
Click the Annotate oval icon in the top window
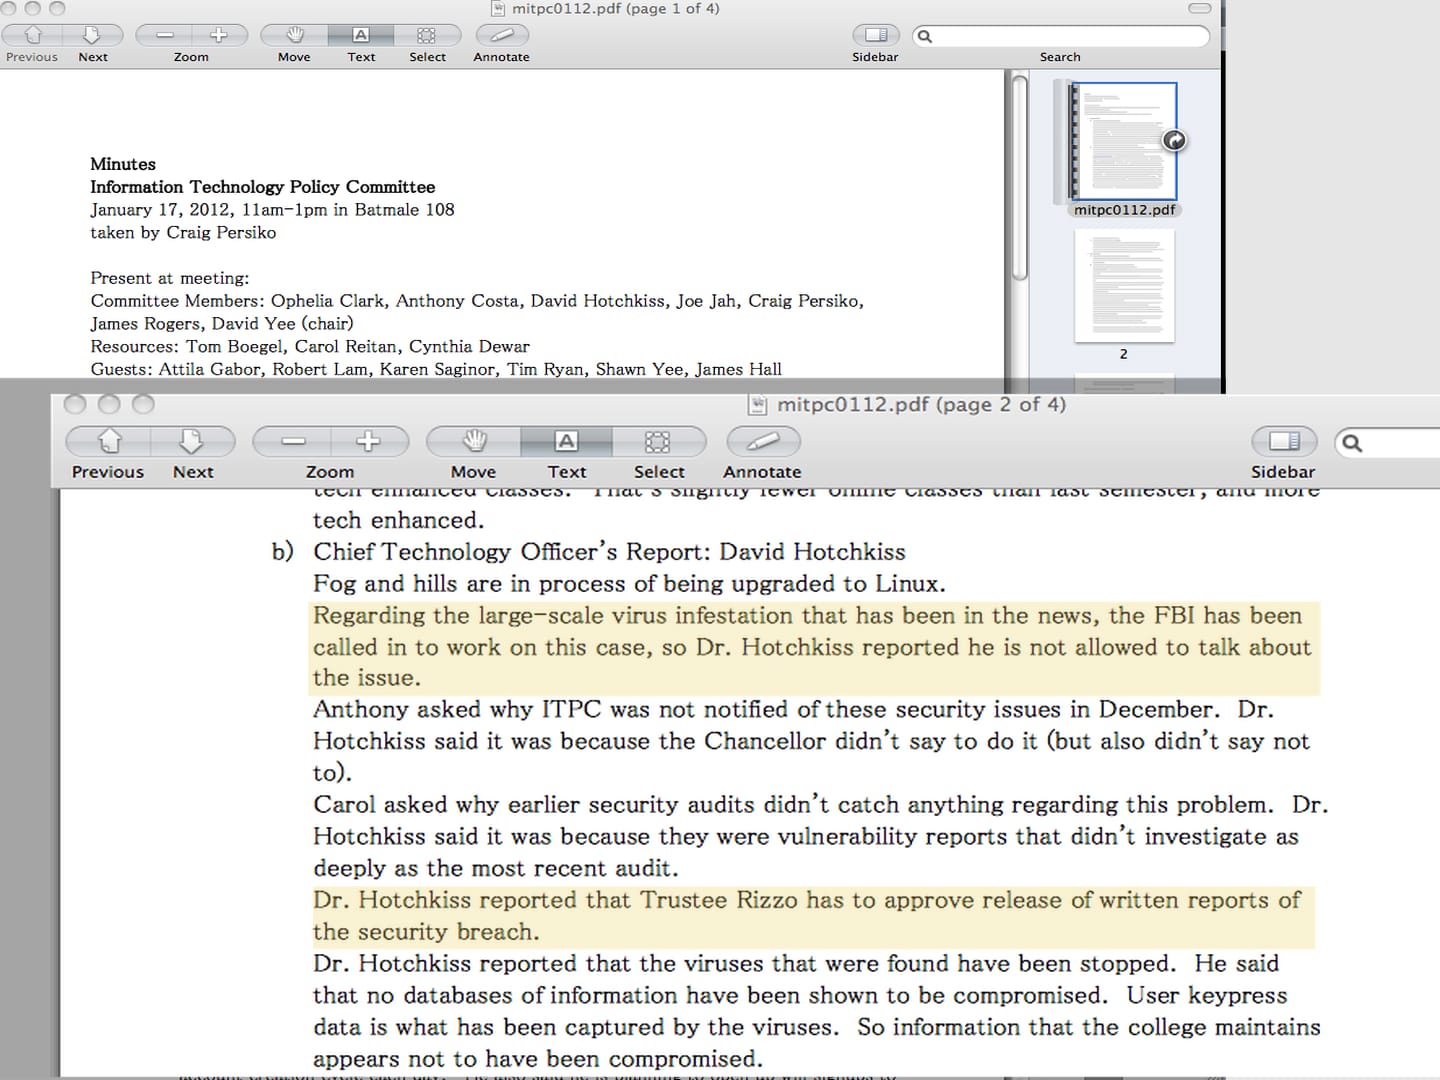[500, 35]
